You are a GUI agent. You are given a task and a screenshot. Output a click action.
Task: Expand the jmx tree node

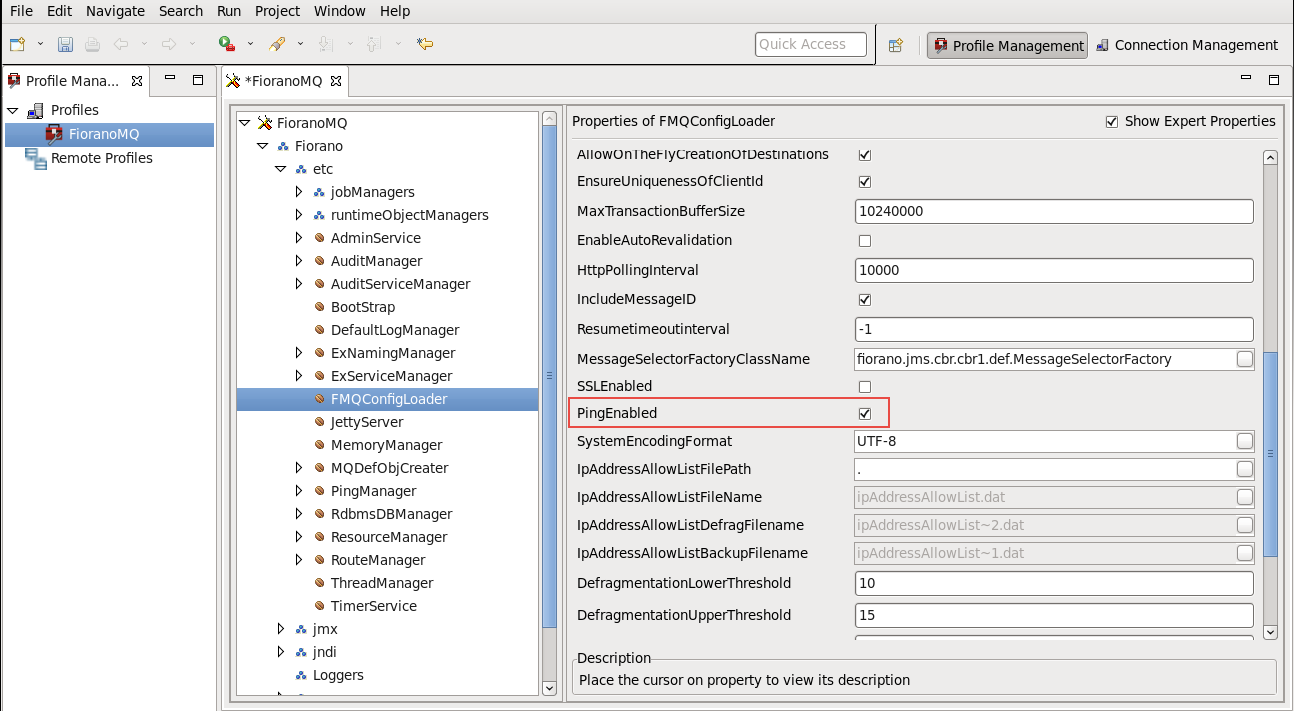point(281,629)
